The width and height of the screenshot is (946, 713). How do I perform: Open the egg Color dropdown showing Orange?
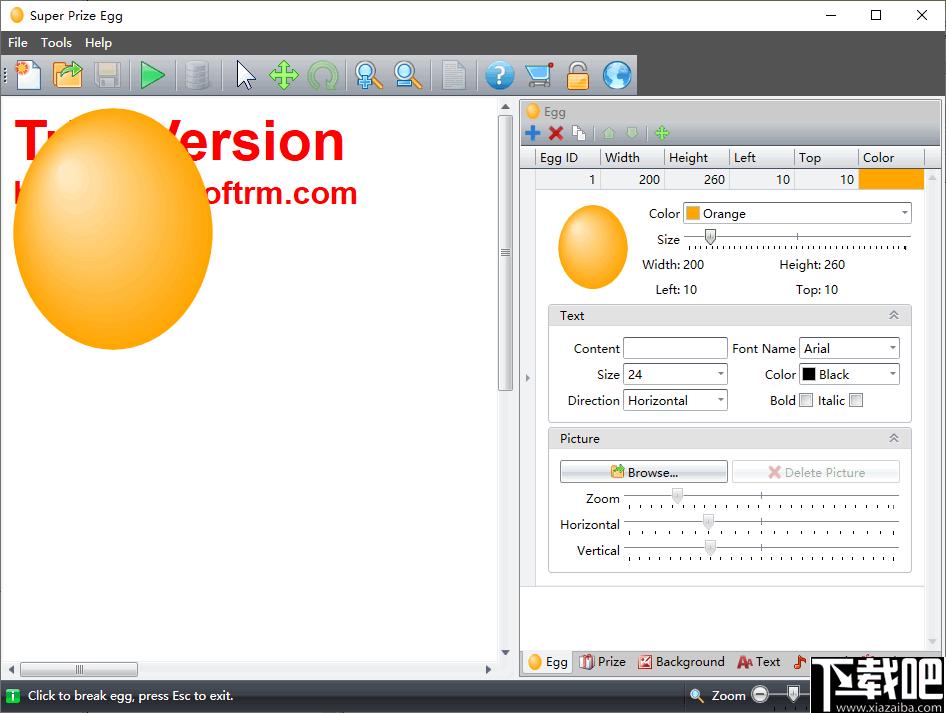pos(797,213)
